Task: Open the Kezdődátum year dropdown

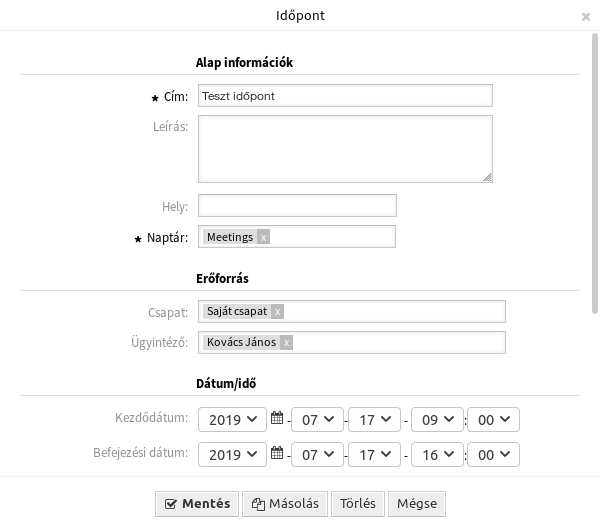Action: [x=232, y=420]
